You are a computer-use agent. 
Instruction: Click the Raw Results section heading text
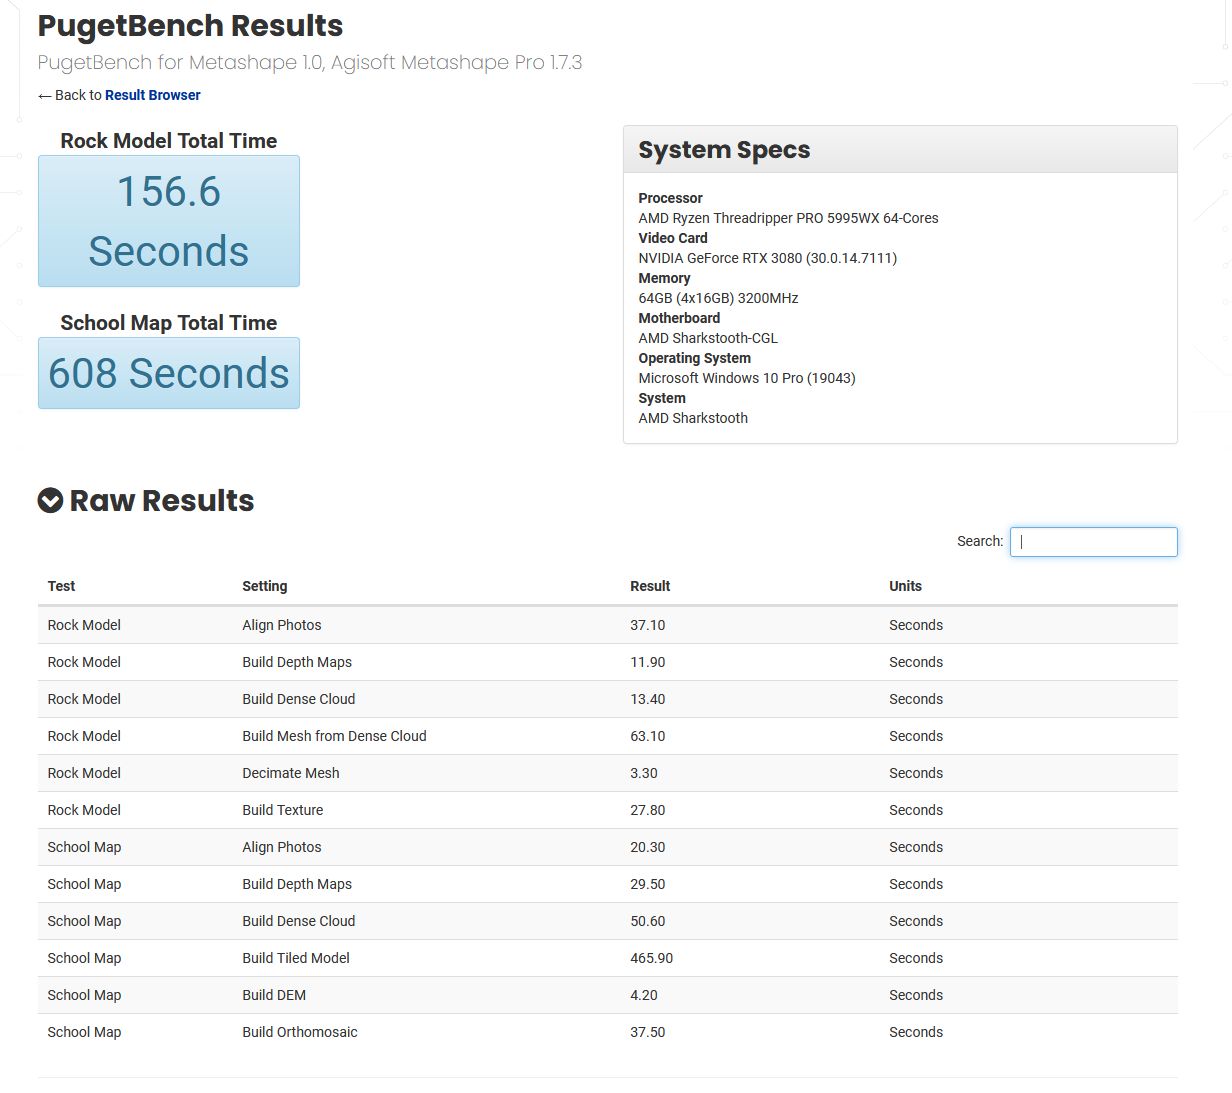click(x=162, y=500)
